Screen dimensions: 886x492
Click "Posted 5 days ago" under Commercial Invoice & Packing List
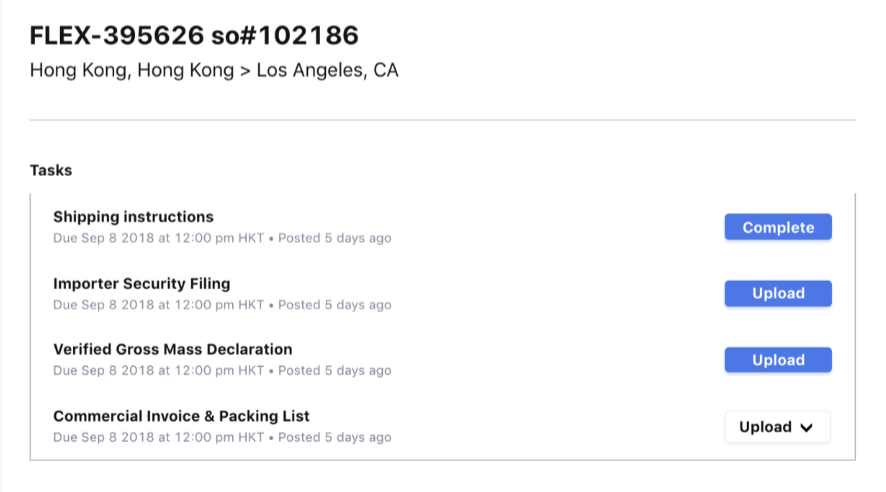point(334,438)
